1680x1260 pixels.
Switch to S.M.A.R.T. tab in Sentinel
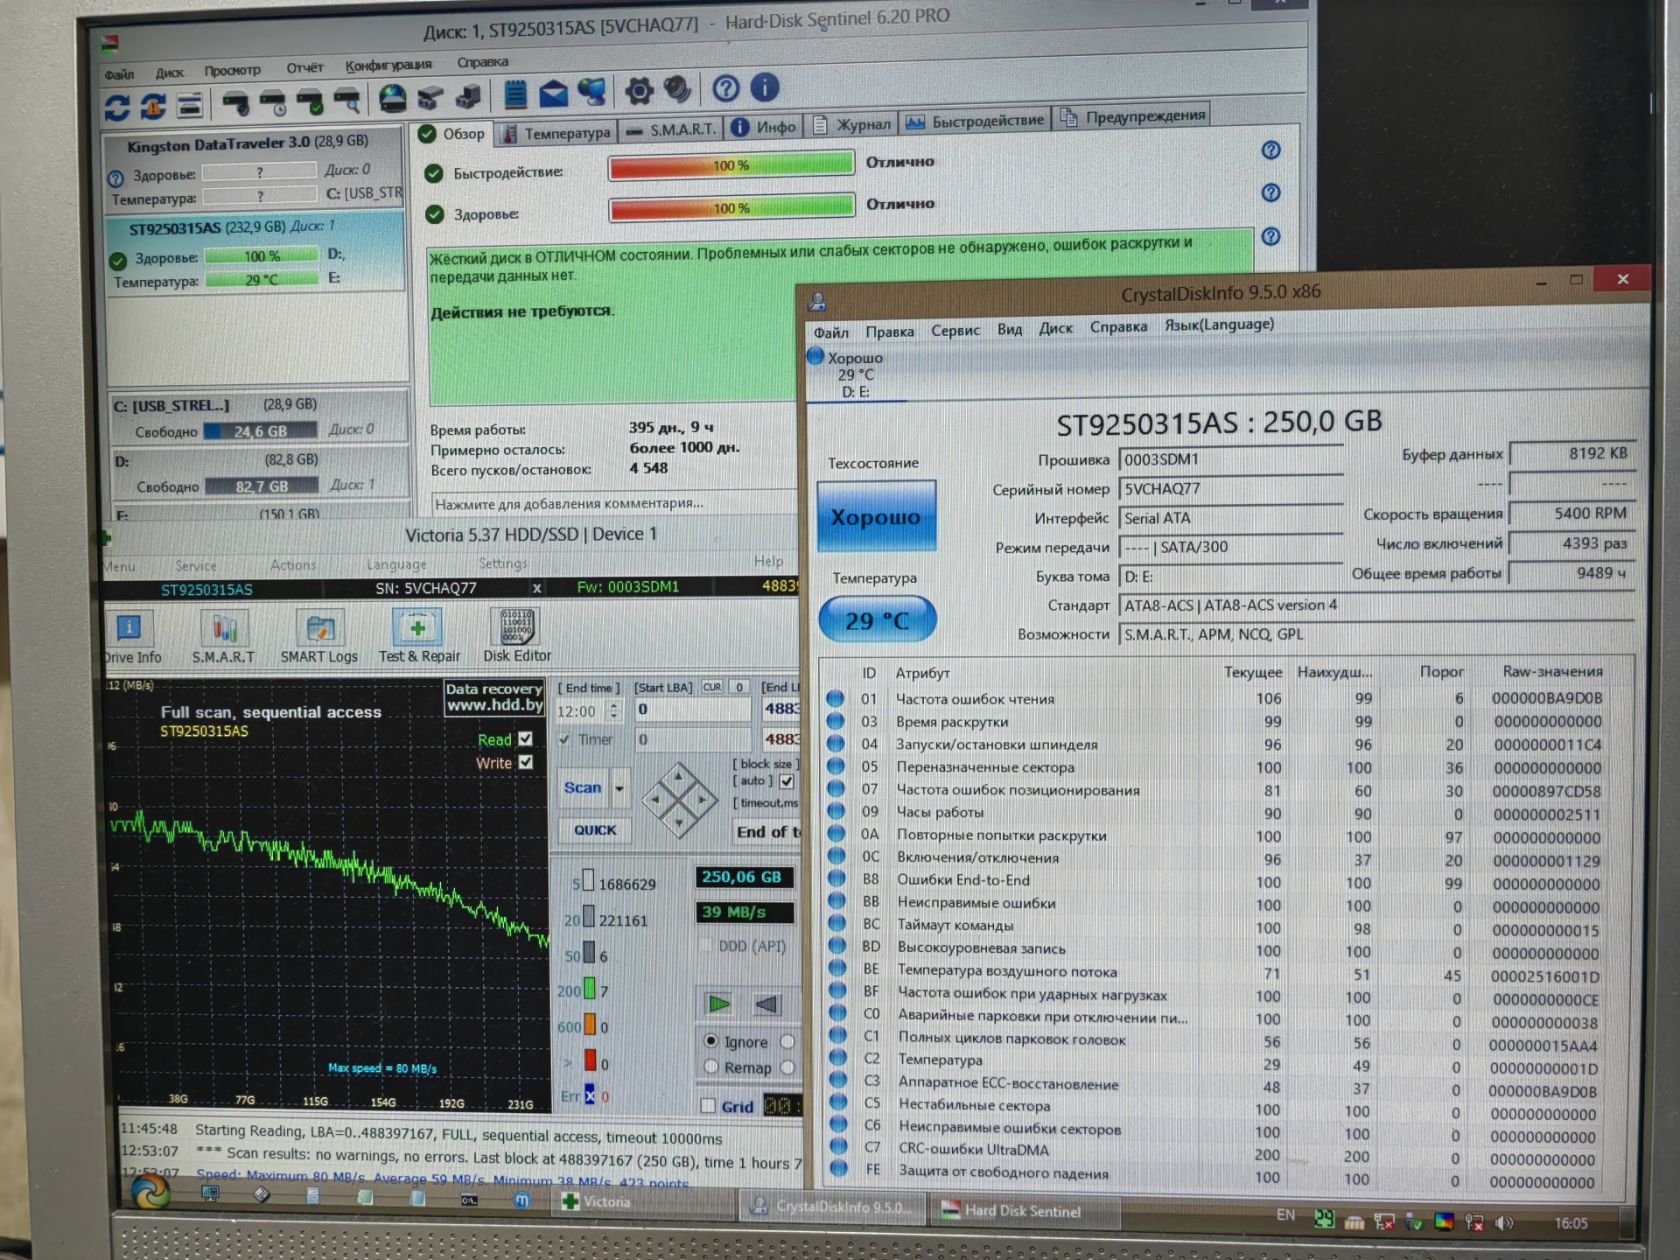(671, 130)
